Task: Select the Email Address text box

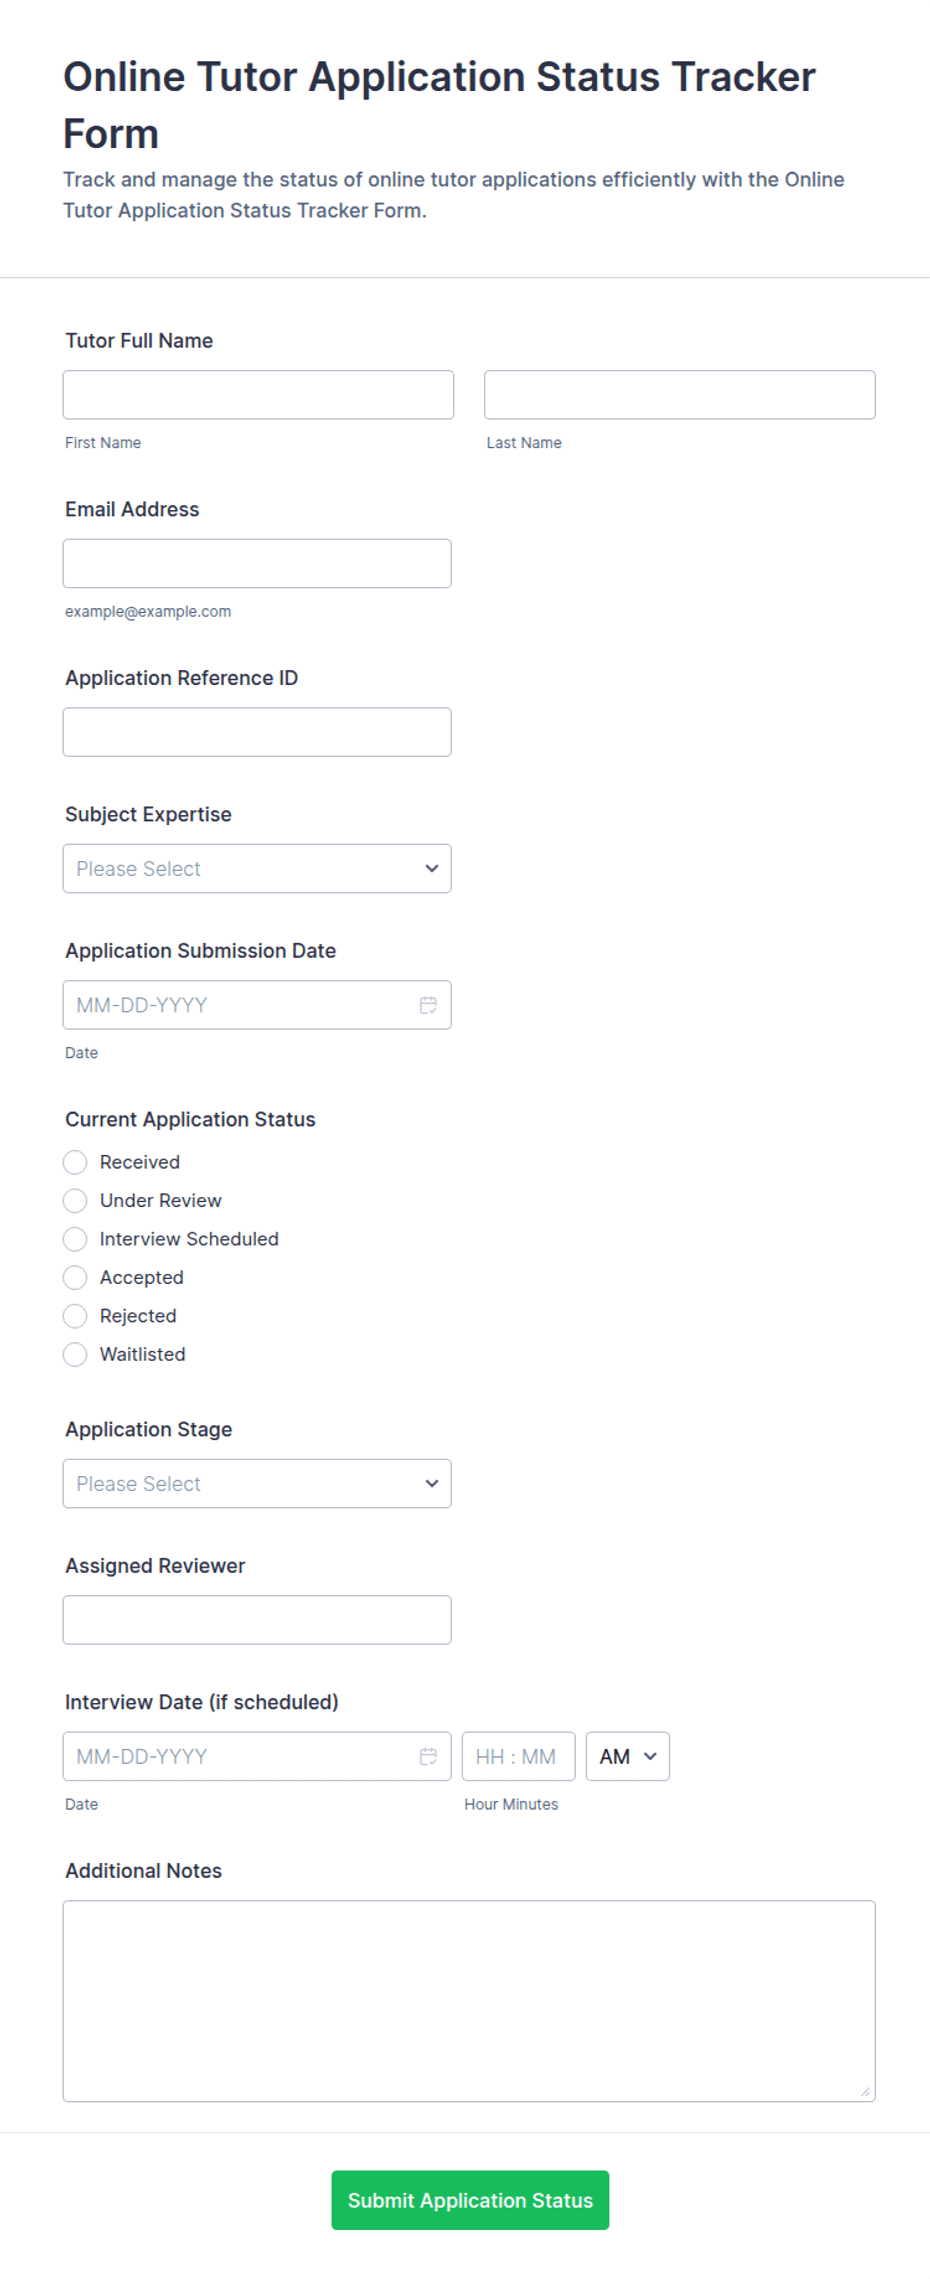Action: [x=257, y=564]
